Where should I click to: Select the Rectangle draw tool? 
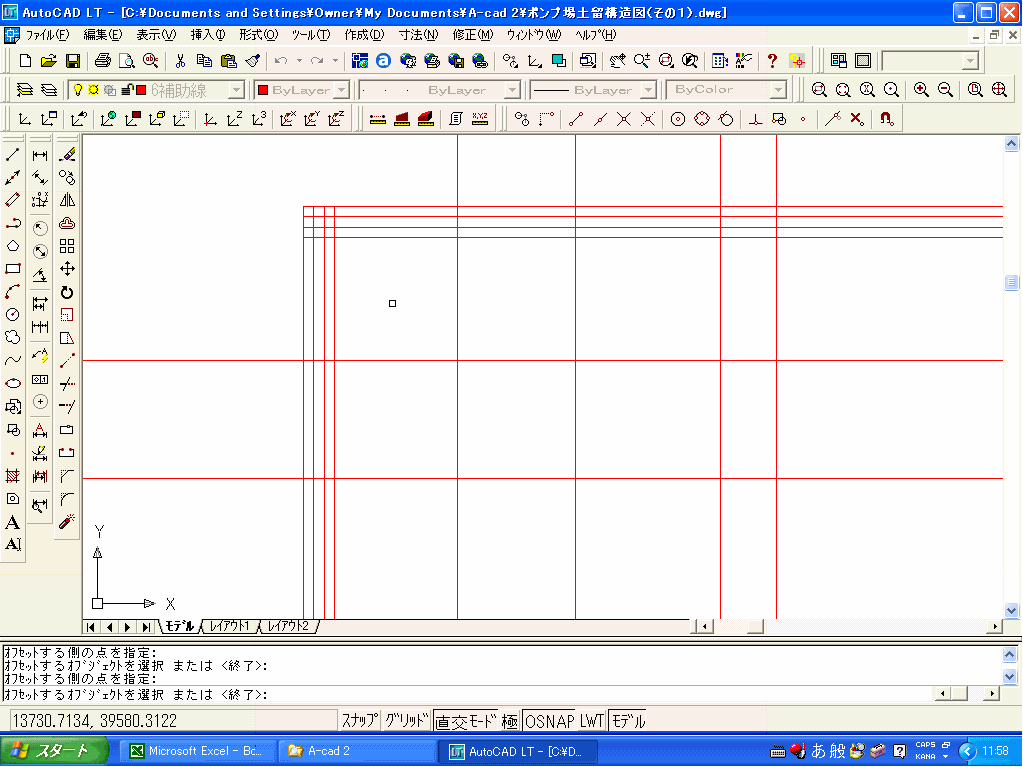12,269
